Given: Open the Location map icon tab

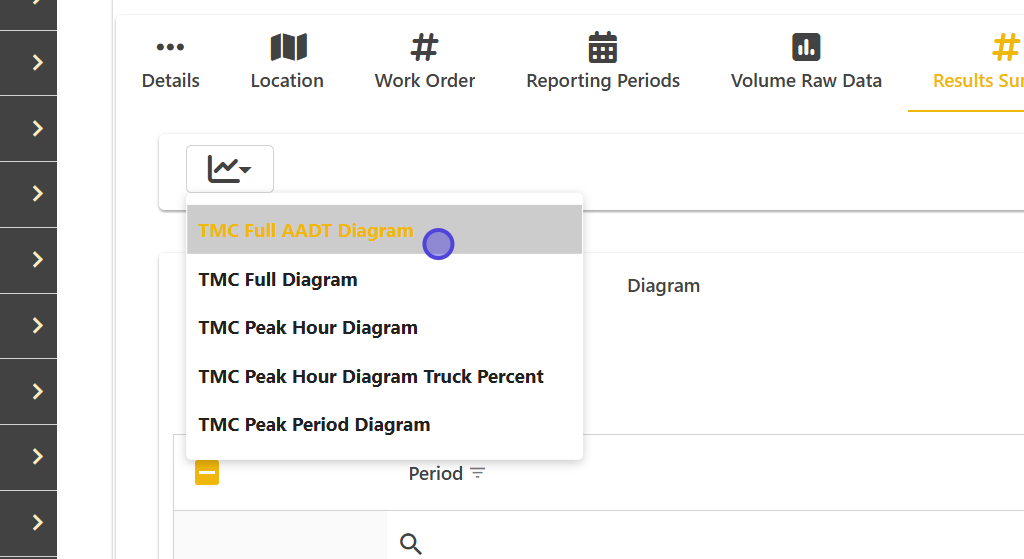Looking at the screenshot, I should click(x=288, y=47).
